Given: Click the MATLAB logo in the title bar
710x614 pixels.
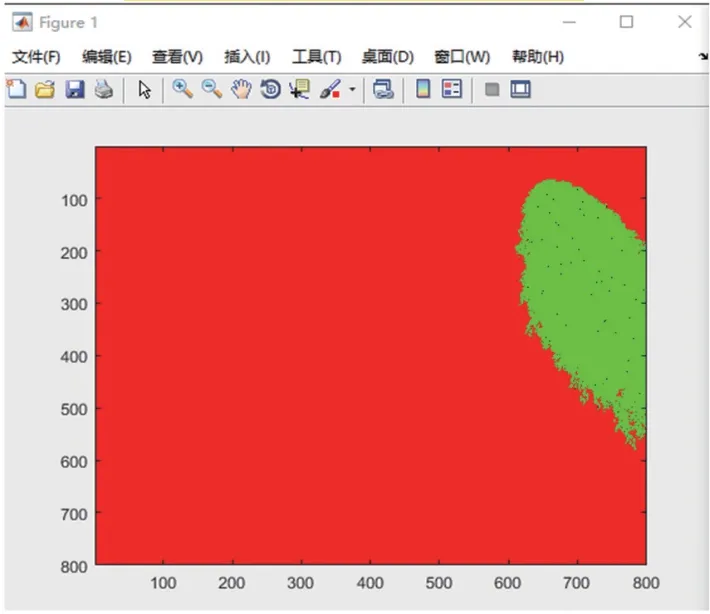Looking at the screenshot, I should [22, 22].
